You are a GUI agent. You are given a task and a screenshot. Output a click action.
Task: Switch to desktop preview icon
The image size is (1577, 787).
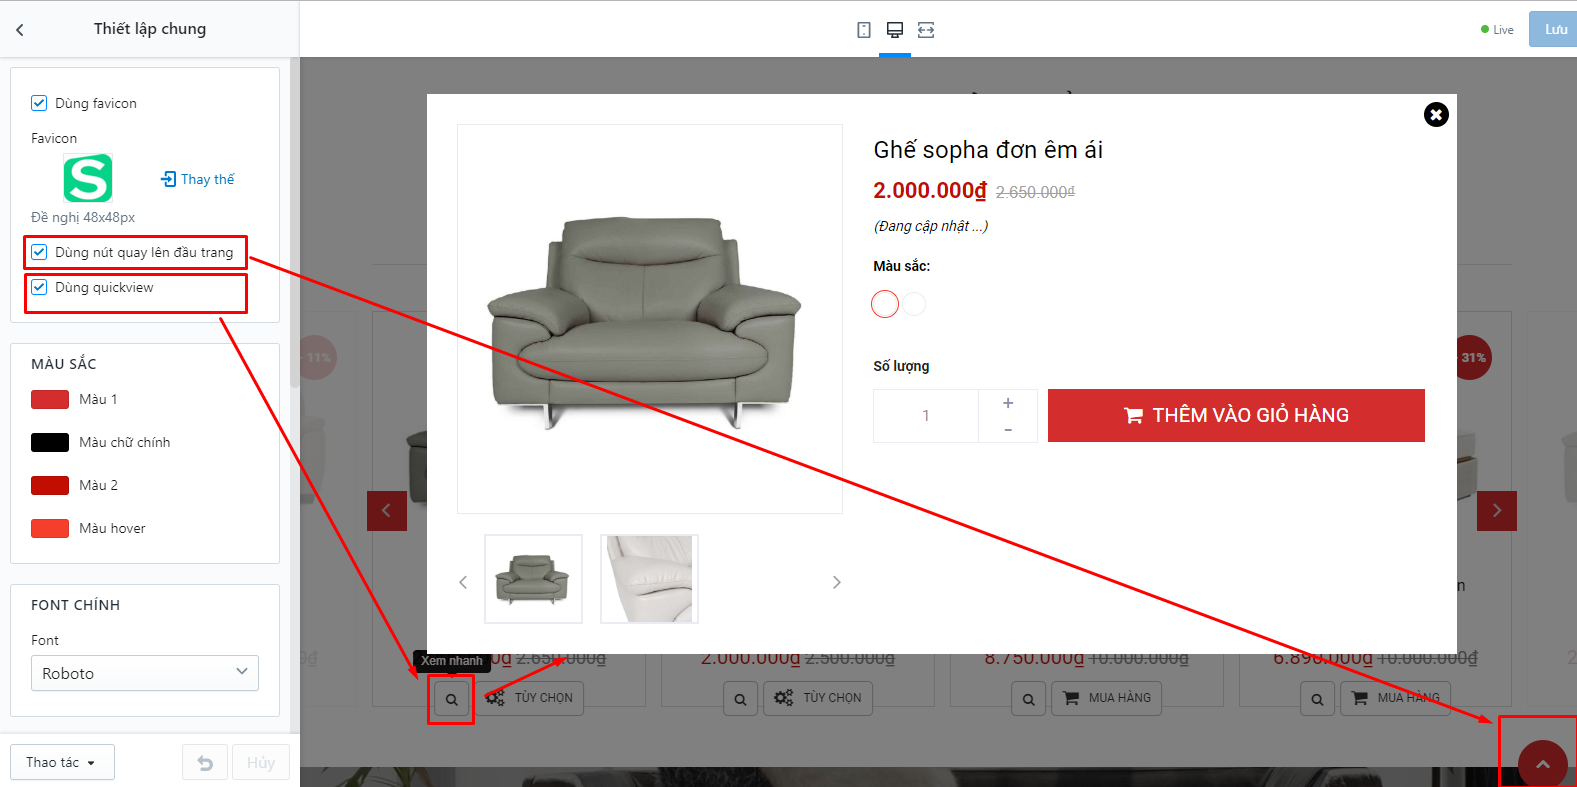tap(895, 30)
